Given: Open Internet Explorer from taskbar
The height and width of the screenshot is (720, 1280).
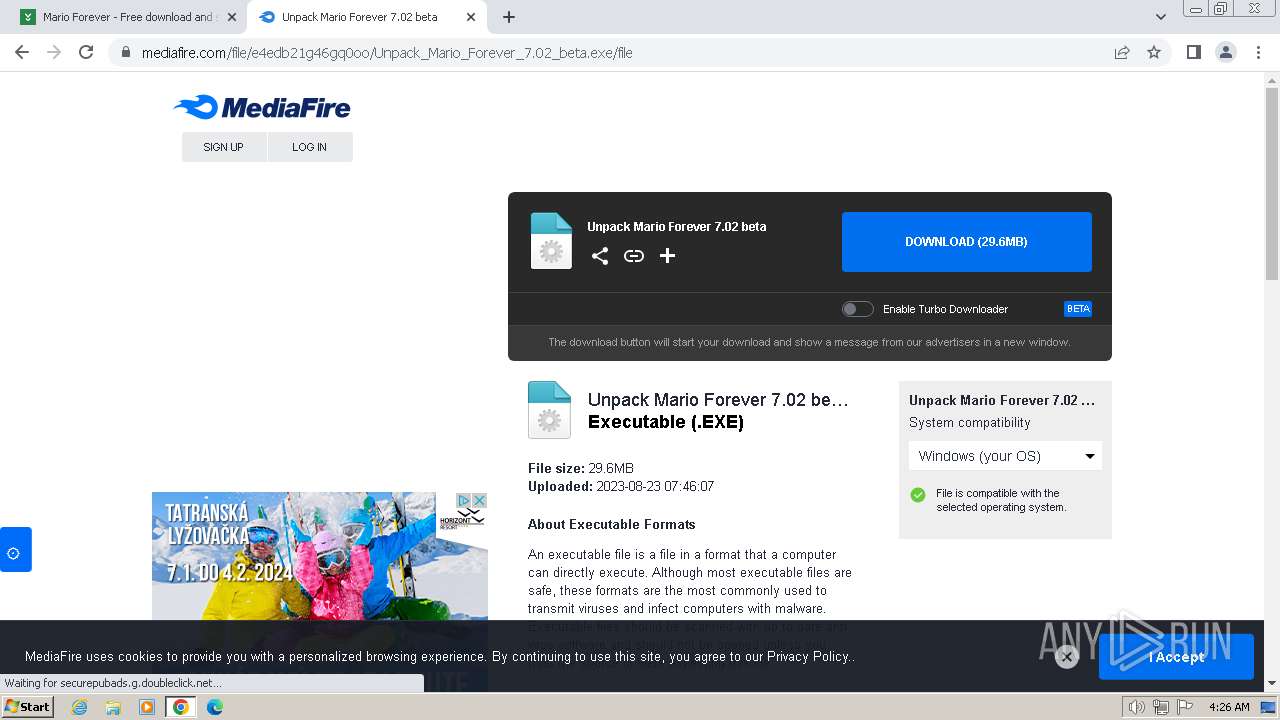Looking at the screenshot, I should (80, 707).
